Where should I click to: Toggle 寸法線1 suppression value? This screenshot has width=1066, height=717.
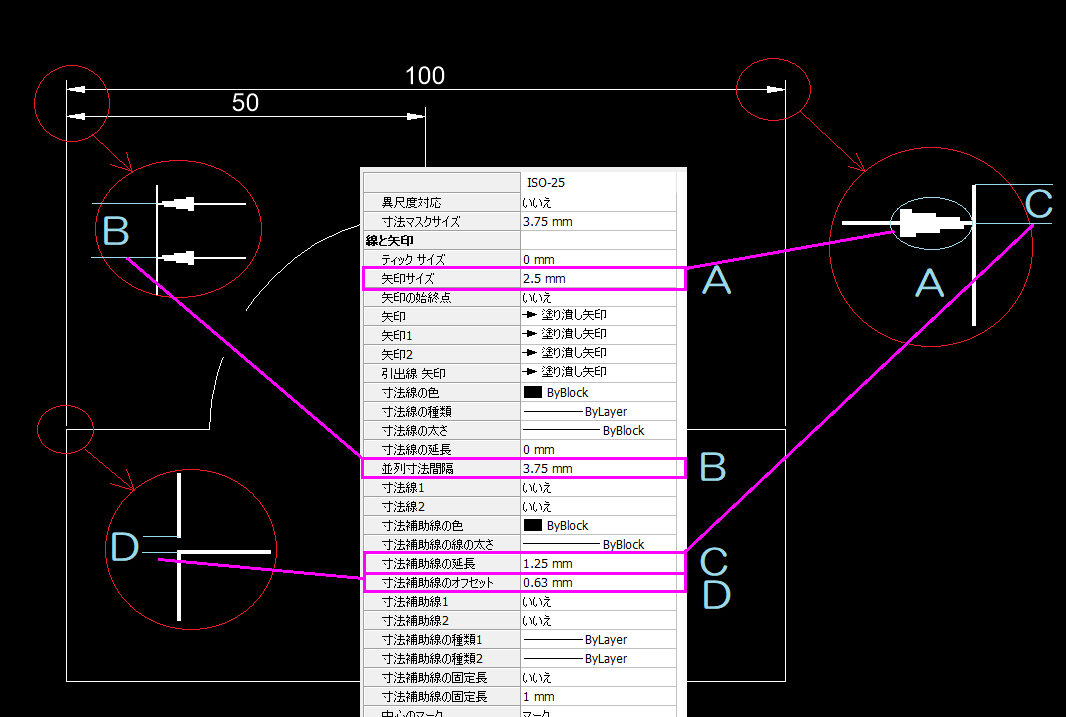537,488
